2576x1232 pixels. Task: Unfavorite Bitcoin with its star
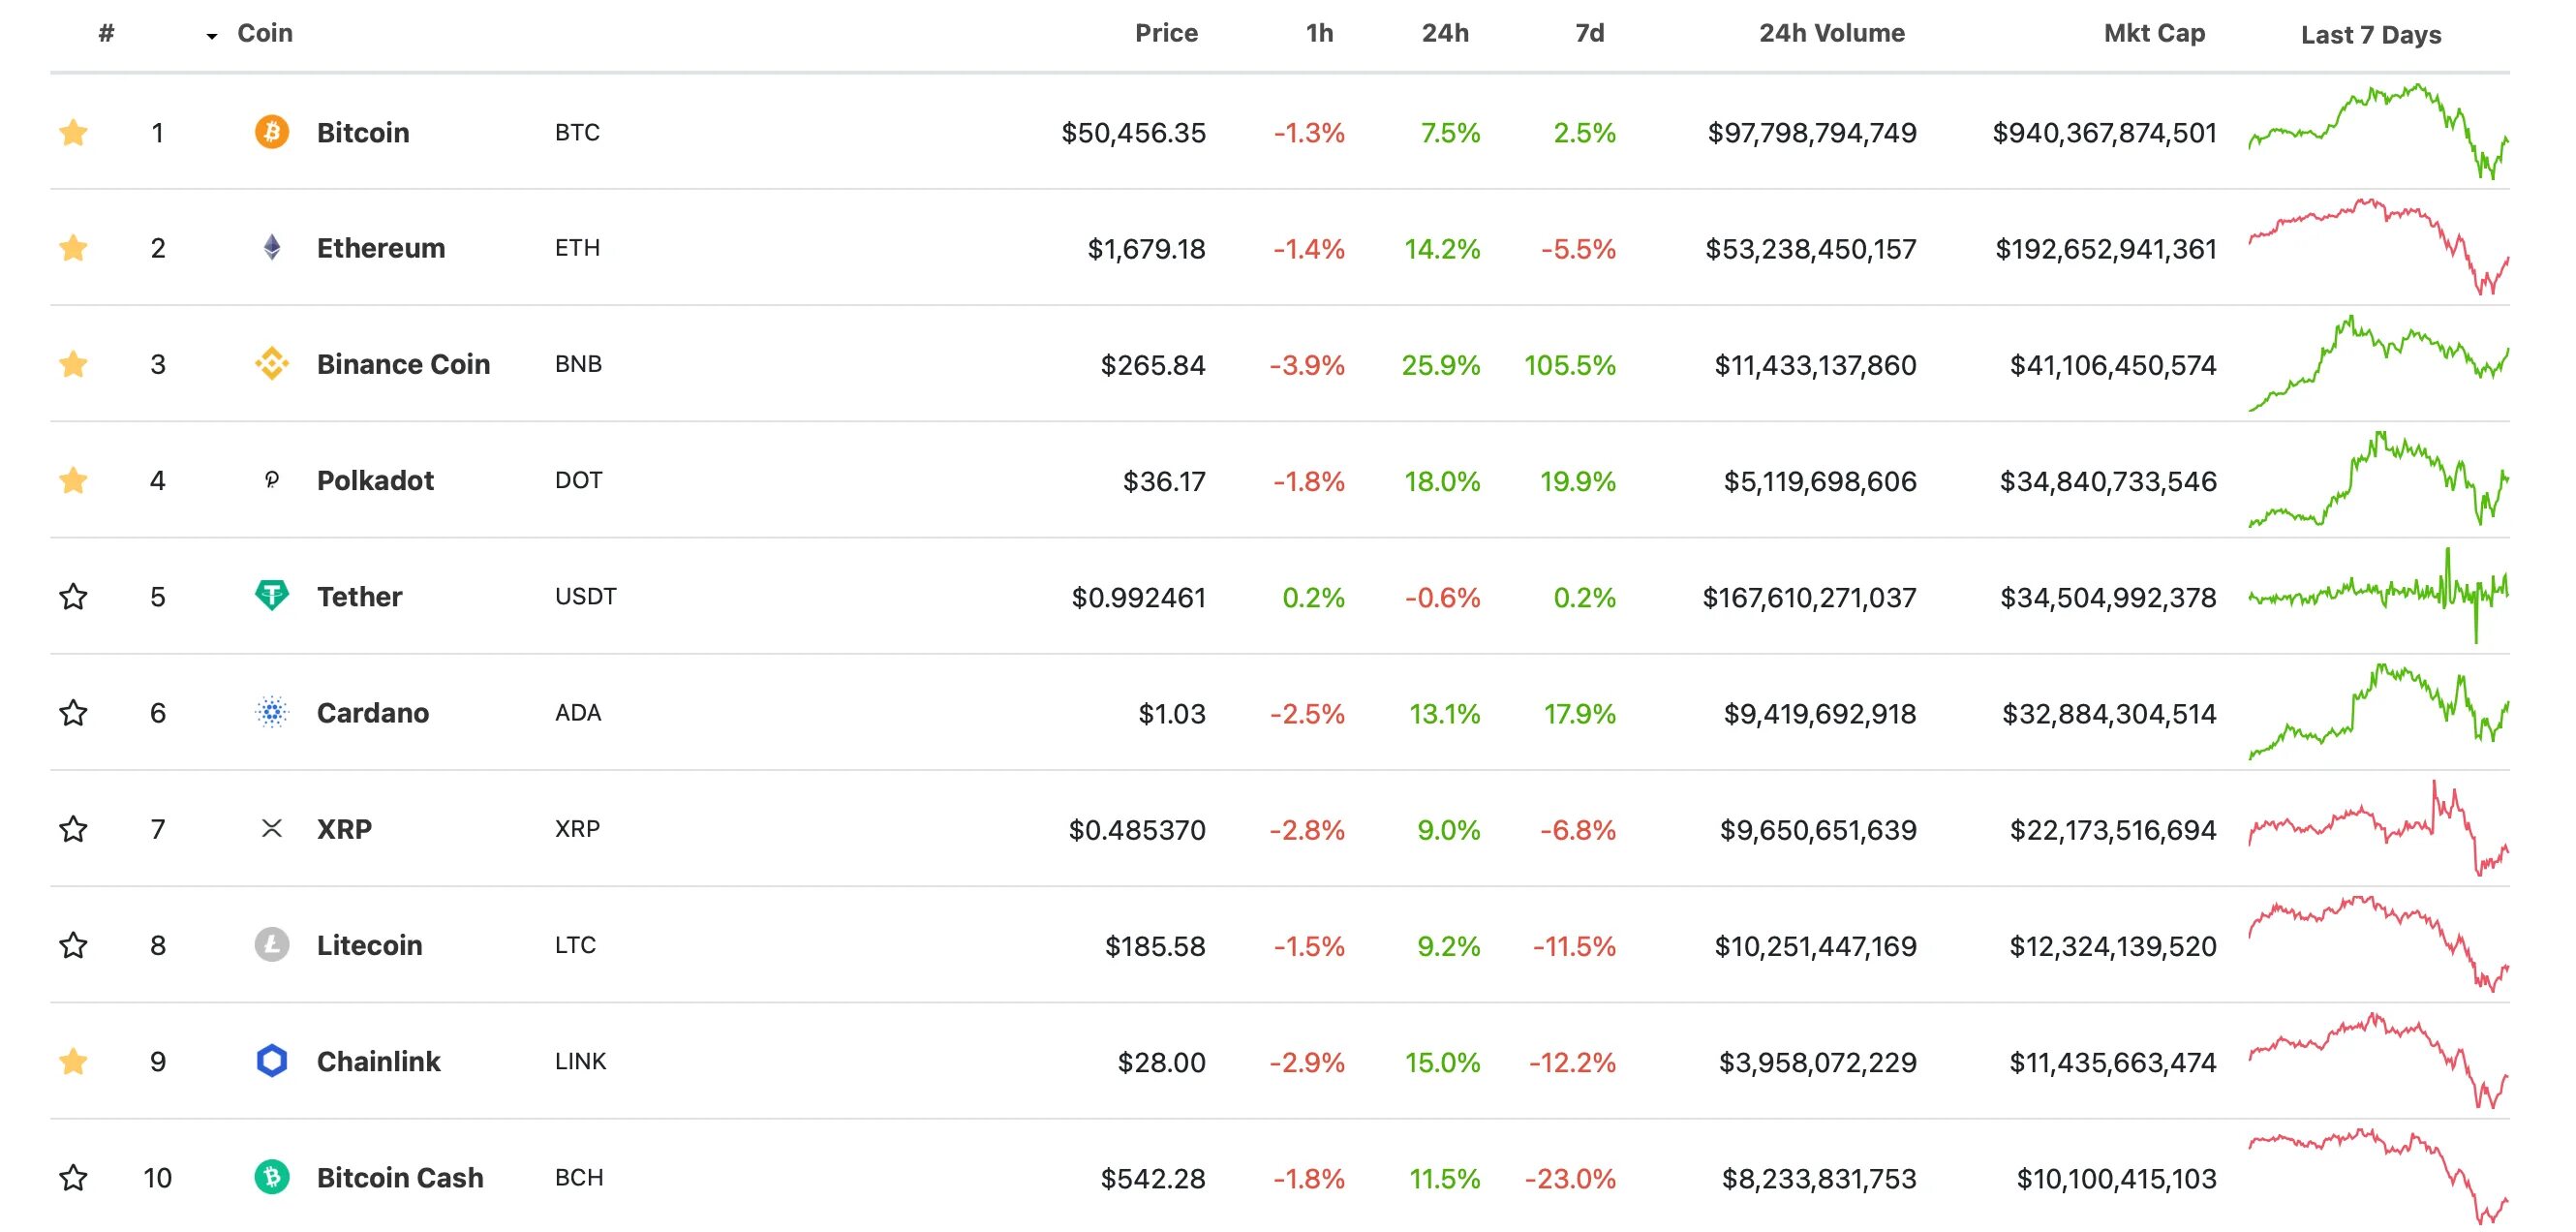pos(73,132)
